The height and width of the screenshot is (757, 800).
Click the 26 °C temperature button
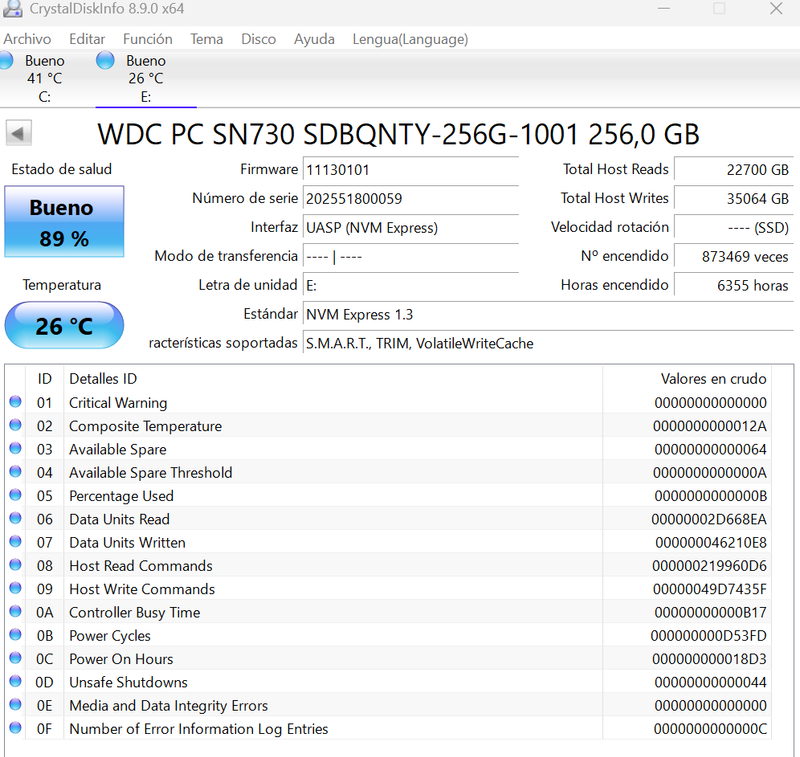tap(64, 325)
